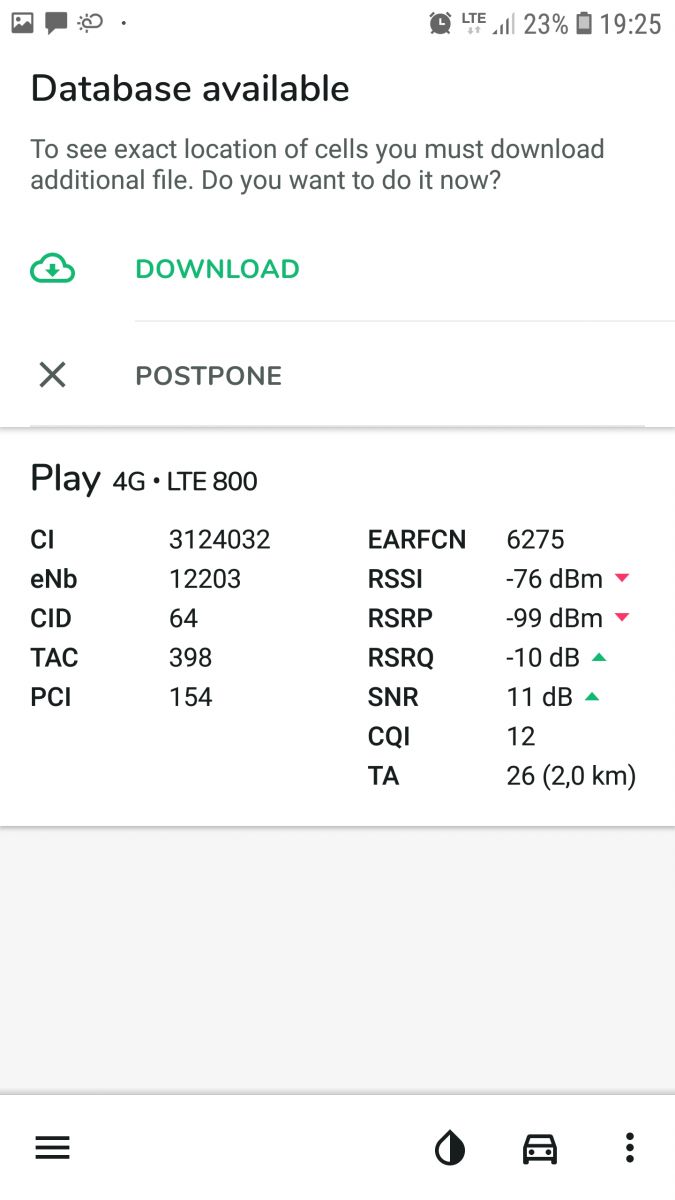Open the three-dot overflow menu

click(629, 1148)
